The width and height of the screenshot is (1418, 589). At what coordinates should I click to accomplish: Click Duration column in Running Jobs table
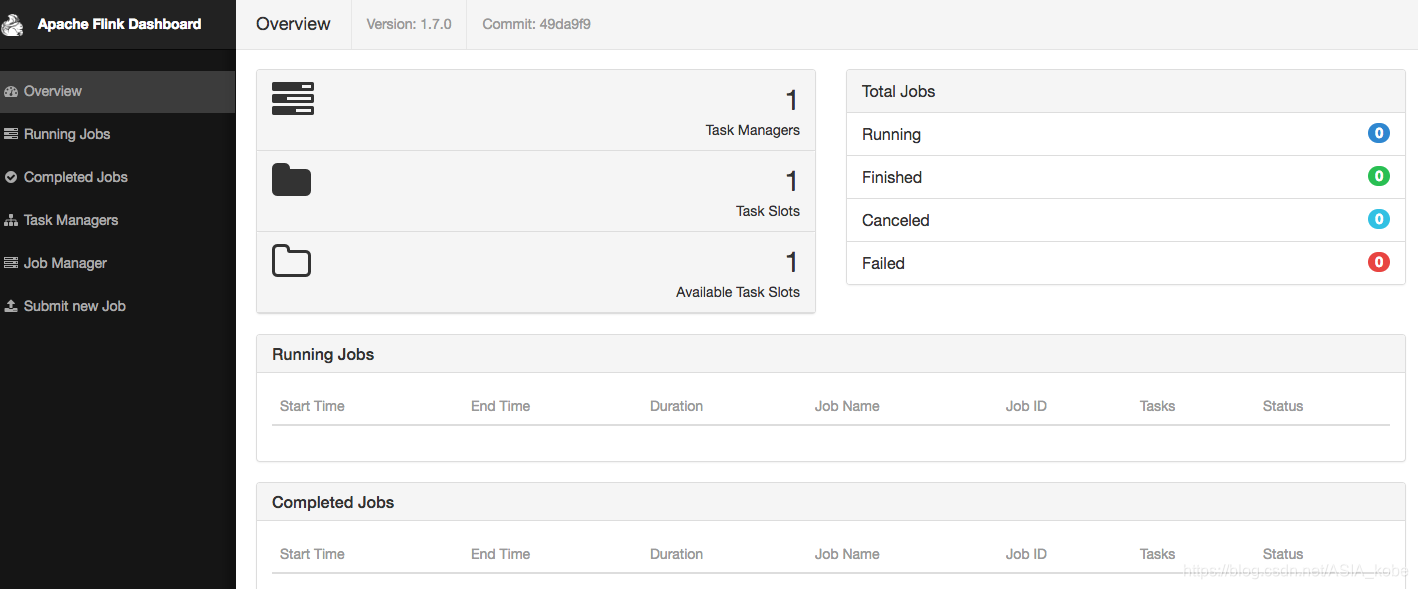(676, 406)
